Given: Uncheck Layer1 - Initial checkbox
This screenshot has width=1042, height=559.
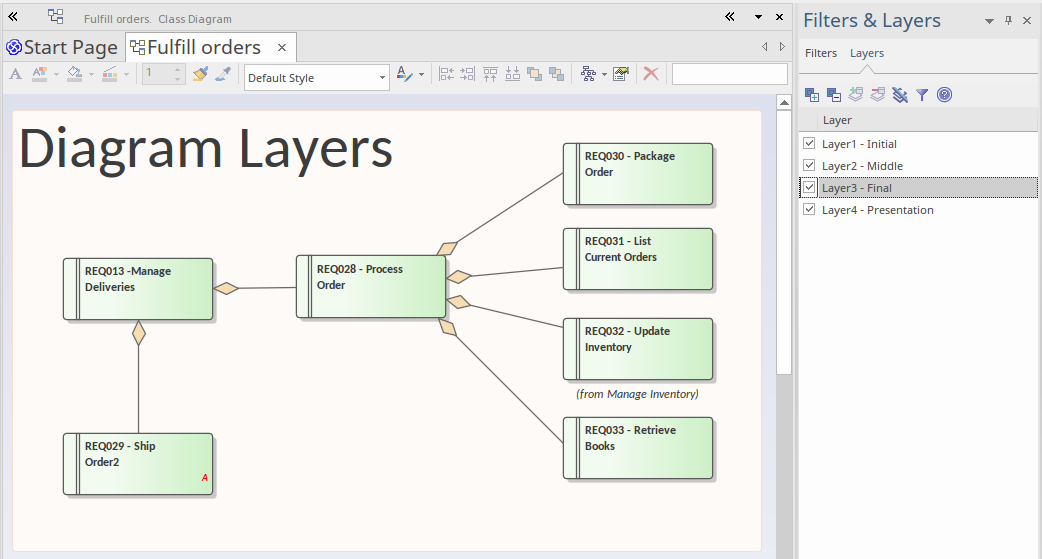Looking at the screenshot, I should [810, 144].
